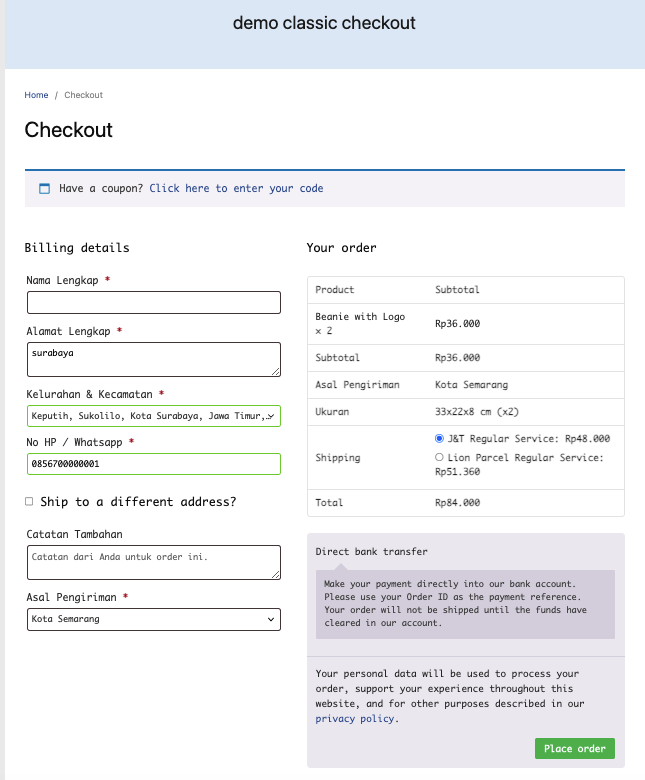Click the 'Direct bank transfer' payment label
645x780 pixels.
(371, 552)
